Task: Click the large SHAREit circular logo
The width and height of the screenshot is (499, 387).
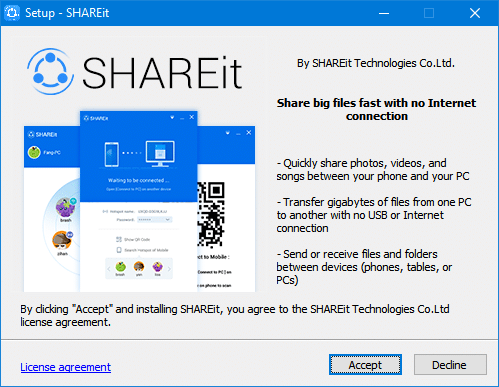Action: 50,71
